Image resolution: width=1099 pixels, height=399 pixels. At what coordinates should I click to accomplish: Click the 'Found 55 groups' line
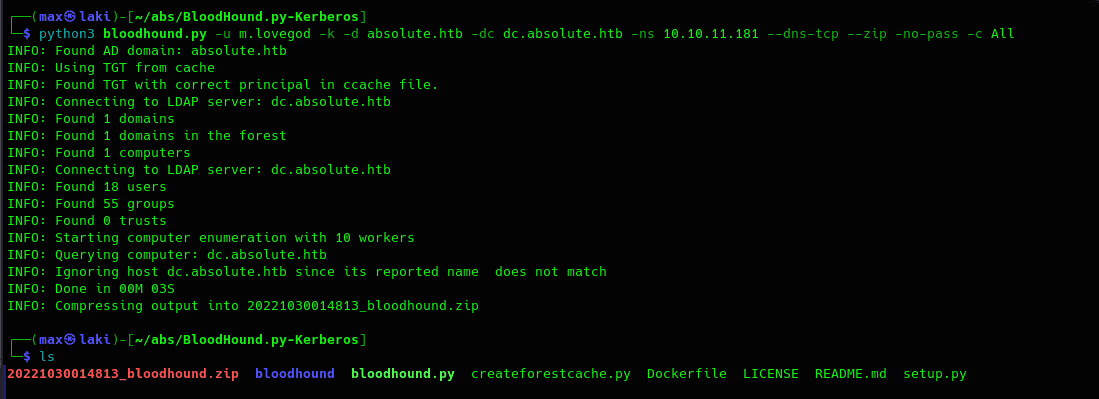tap(91, 204)
